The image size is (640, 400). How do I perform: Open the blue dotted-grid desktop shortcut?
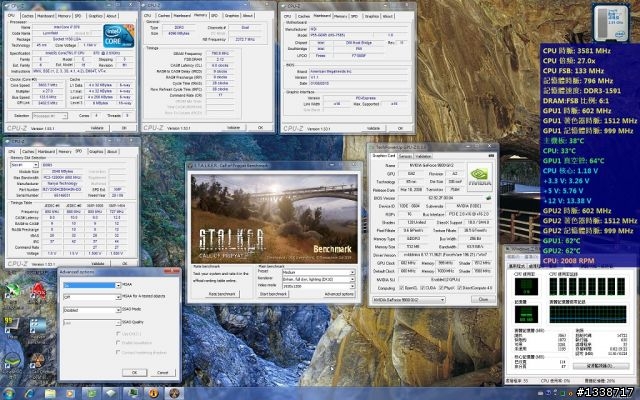[38, 327]
